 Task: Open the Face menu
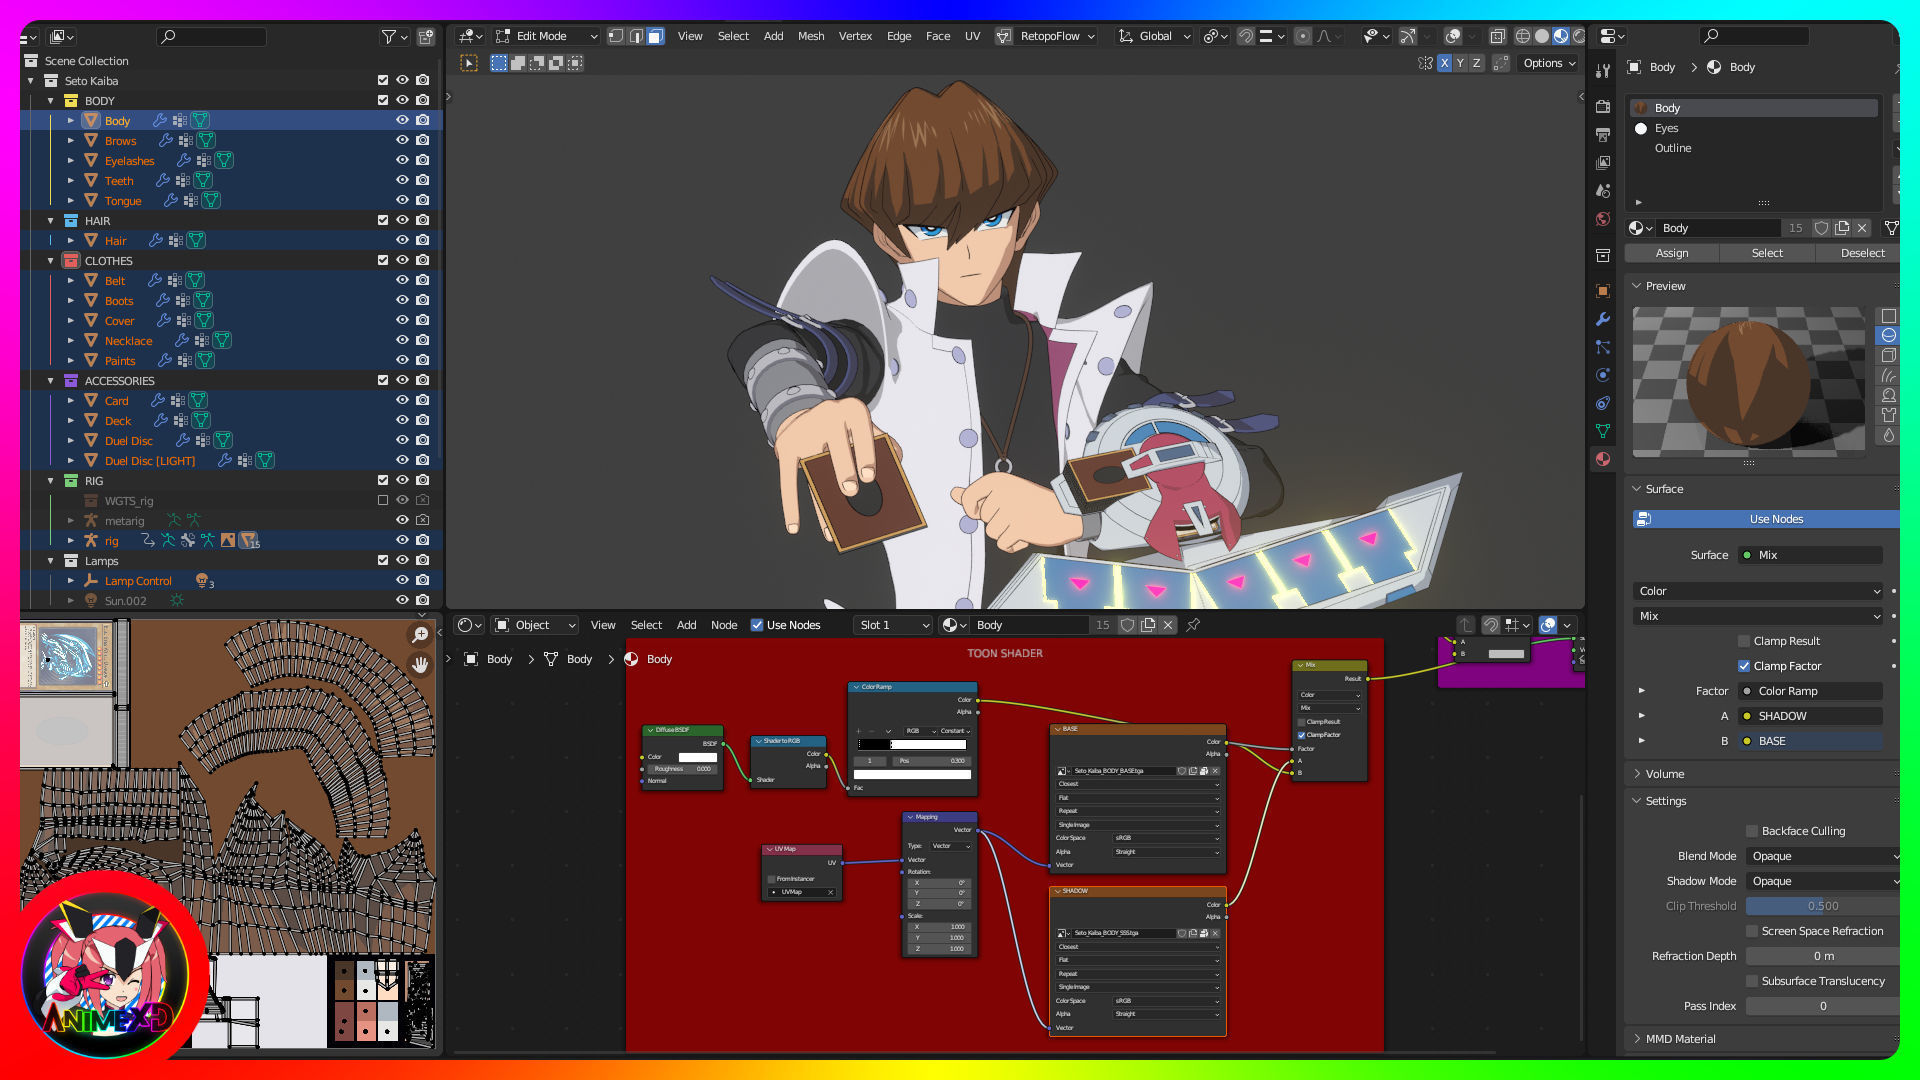(x=938, y=36)
